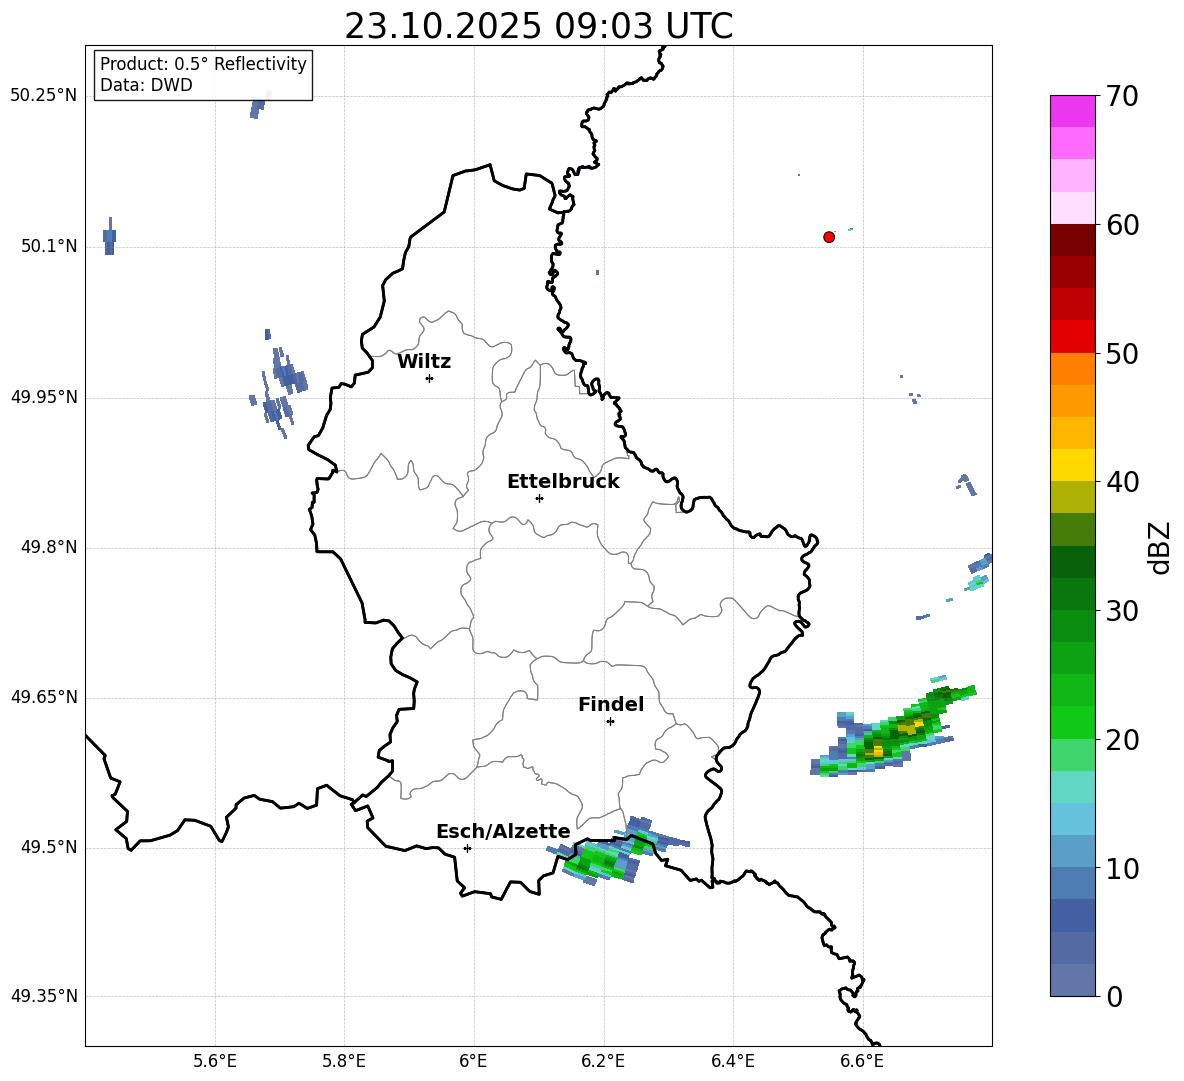Click the 6.2°E longitude label
Screen dimensions: 1184x1081
coord(603,1061)
